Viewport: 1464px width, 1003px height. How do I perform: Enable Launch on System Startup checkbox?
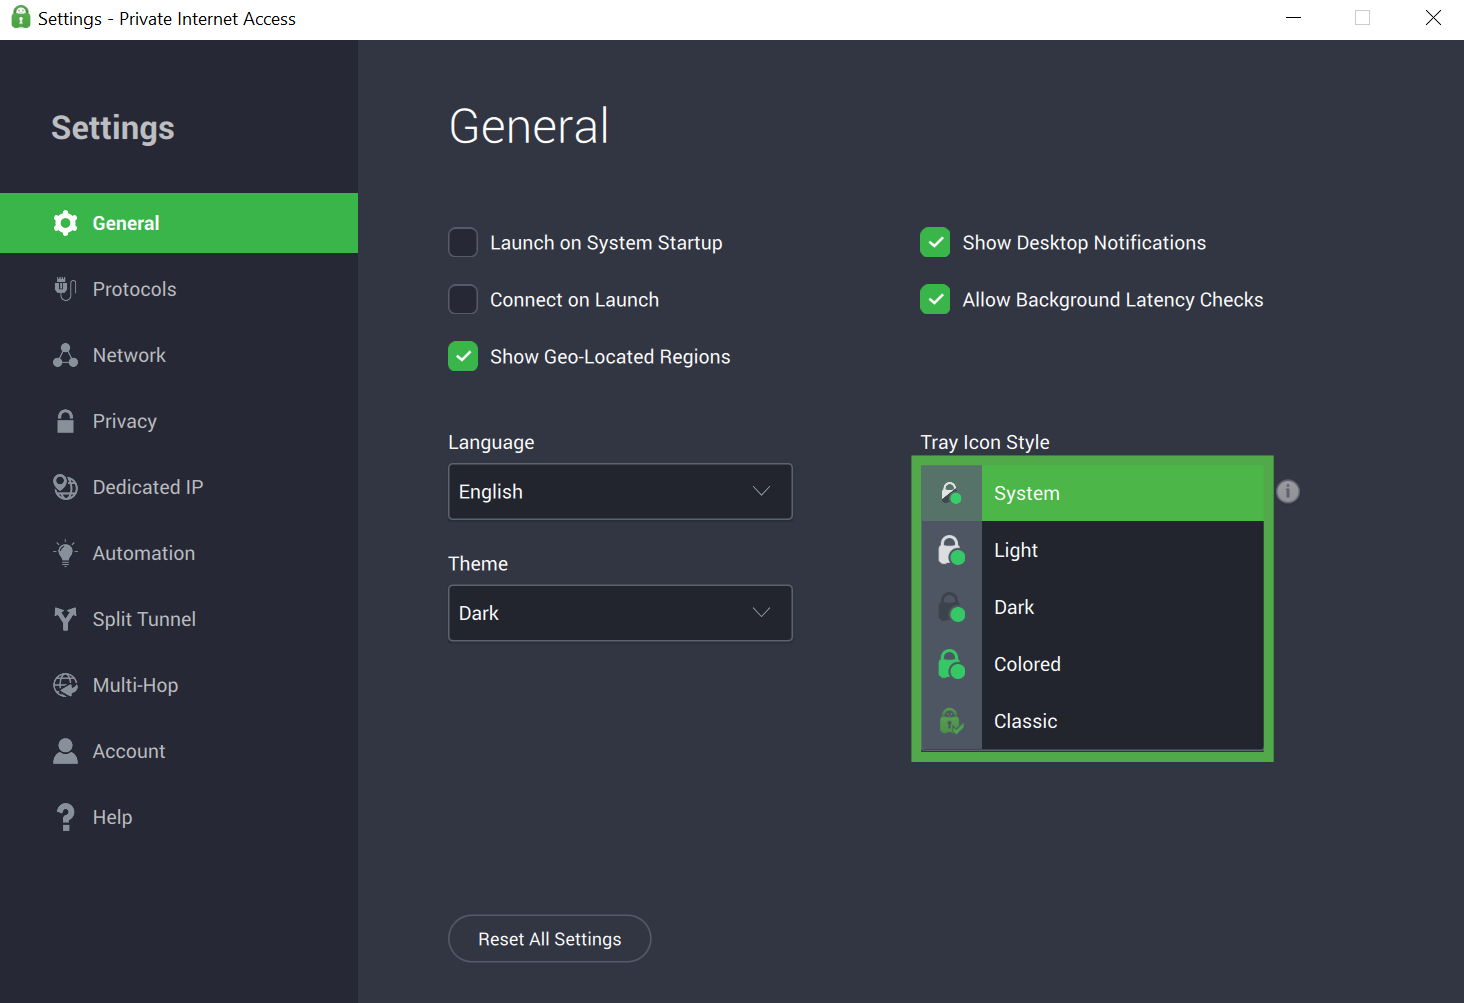point(463,242)
